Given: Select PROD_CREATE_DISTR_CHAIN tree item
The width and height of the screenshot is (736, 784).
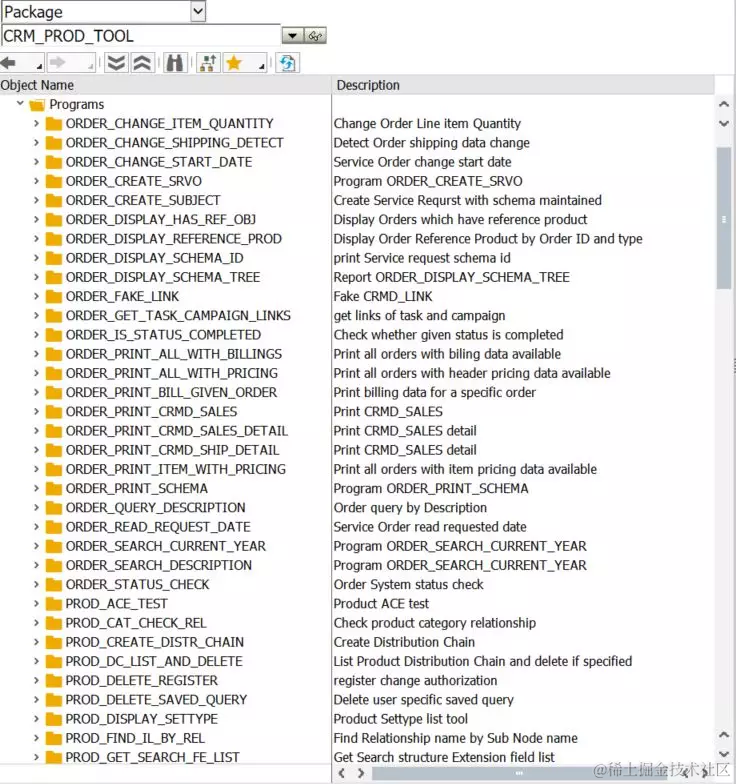Looking at the screenshot, I should click(154, 642).
